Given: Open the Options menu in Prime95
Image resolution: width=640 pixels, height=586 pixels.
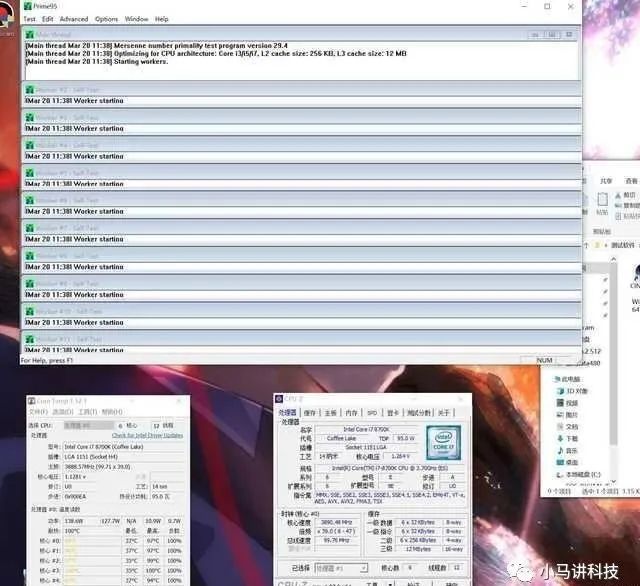Looking at the screenshot, I should click(x=107, y=19).
